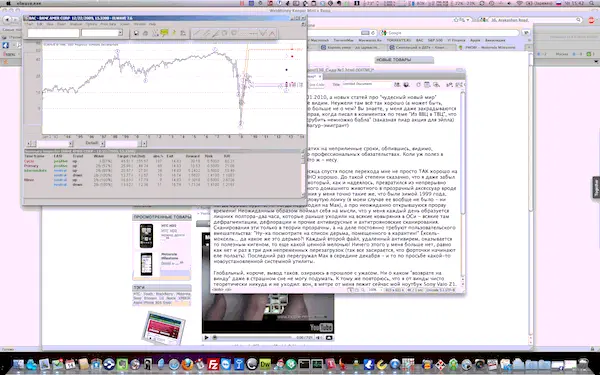Click the print icon in chart toolbar
Screen dimensions: 600x375
click(145, 33)
